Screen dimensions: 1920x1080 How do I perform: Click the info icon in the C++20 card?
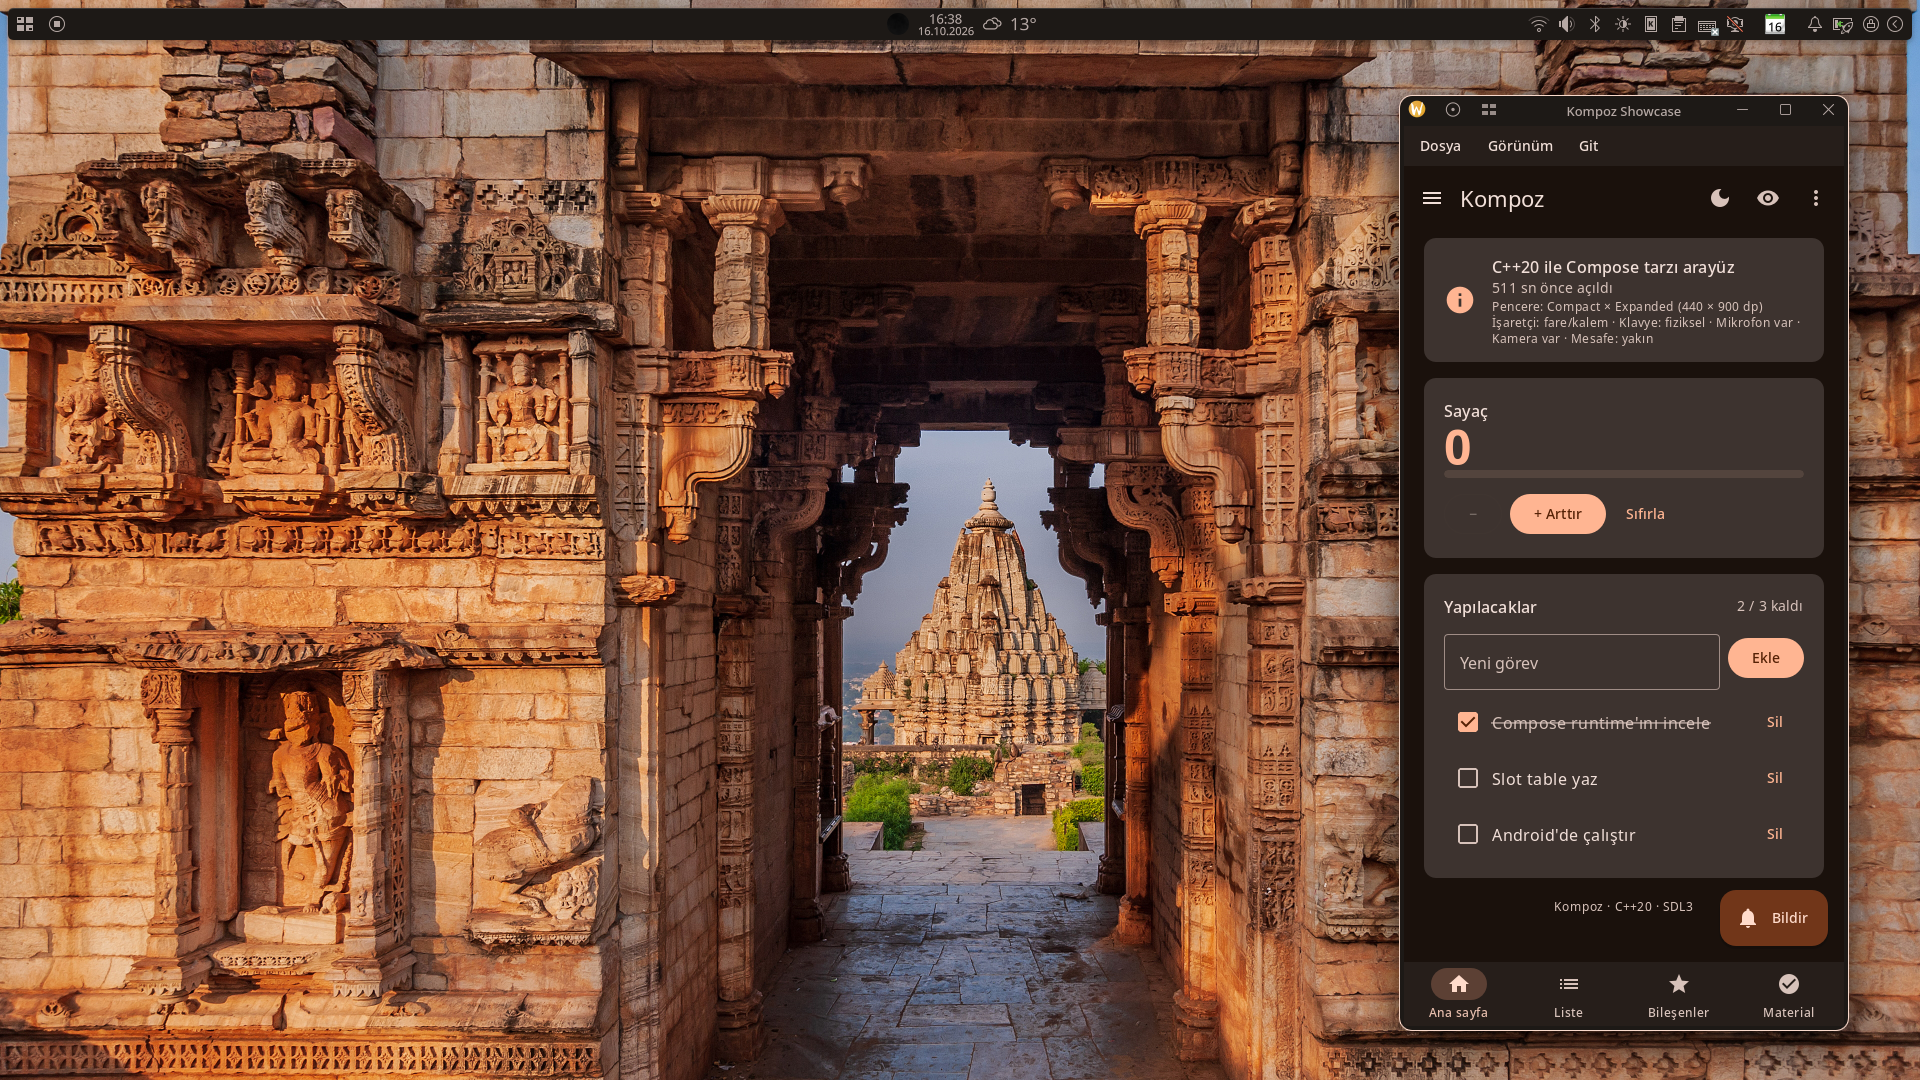[1460, 300]
